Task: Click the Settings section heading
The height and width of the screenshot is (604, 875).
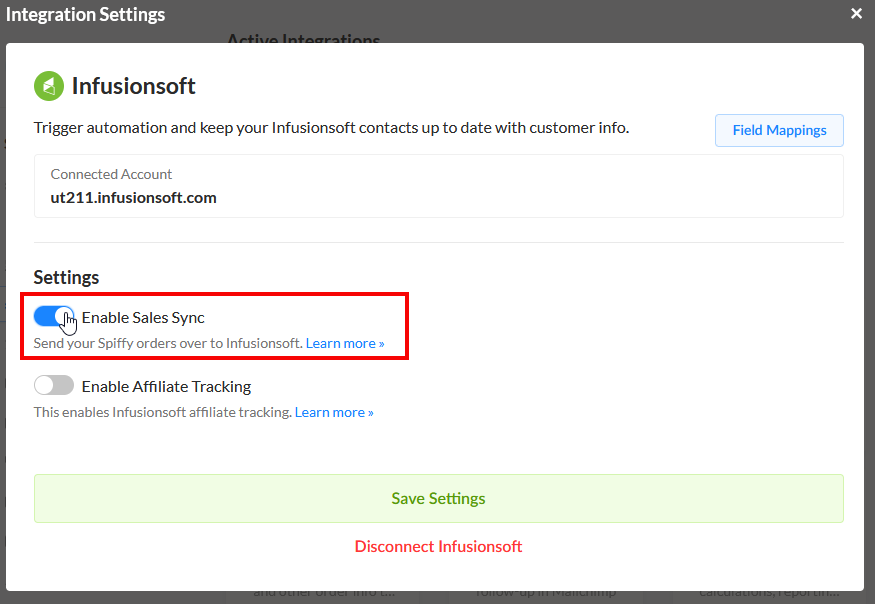Action: pos(66,277)
